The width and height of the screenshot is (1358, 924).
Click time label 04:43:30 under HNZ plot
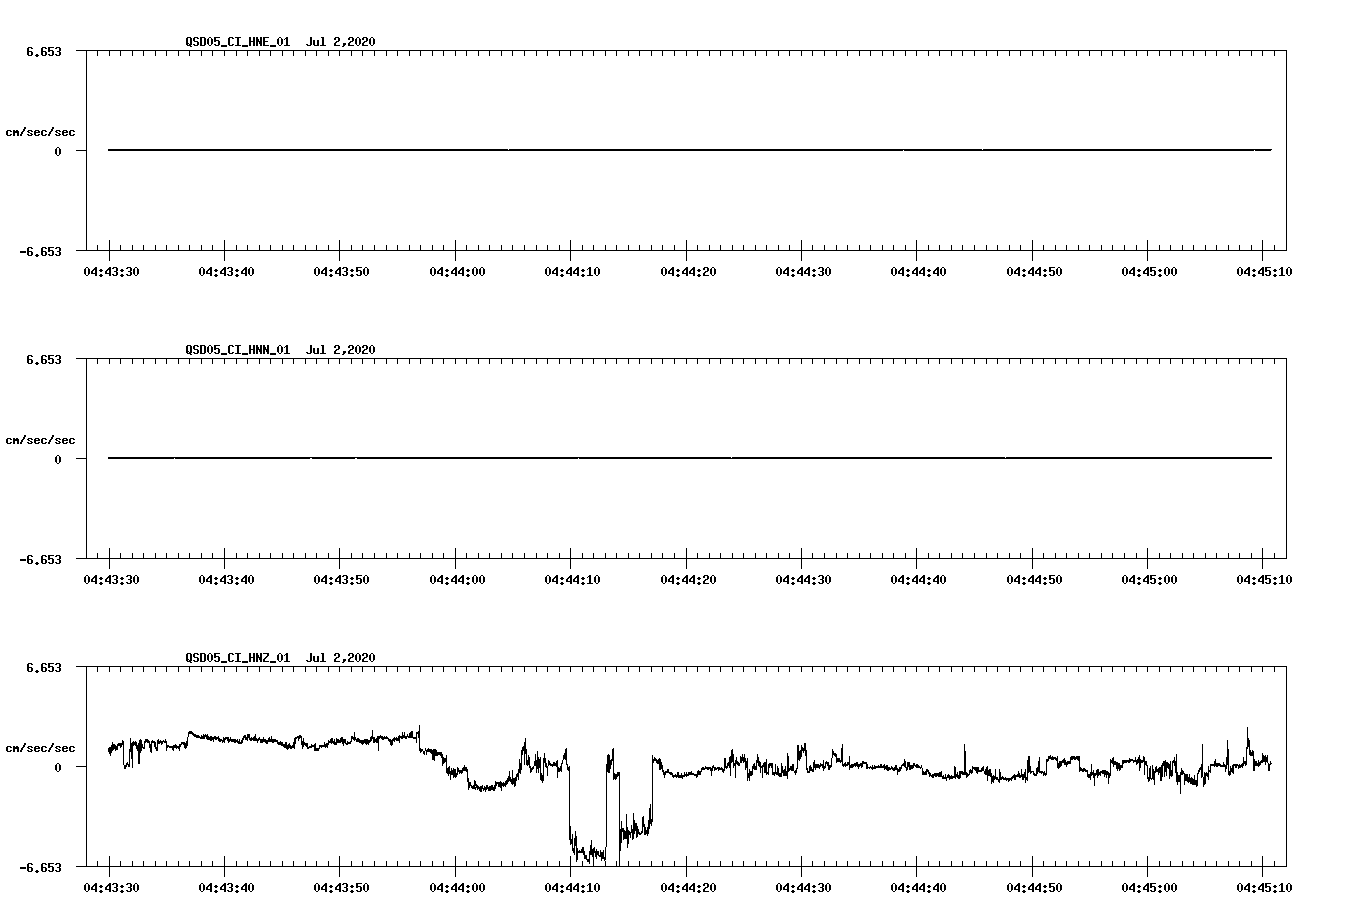point(110,888)
